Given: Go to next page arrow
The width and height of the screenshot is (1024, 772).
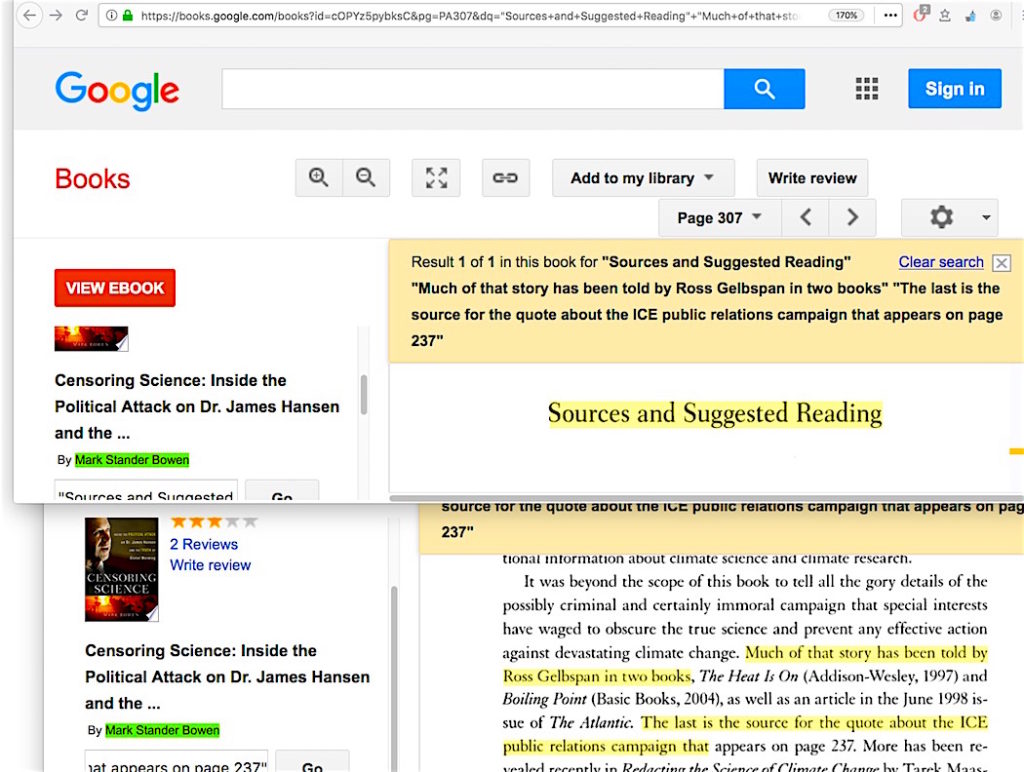Looking at the screenshot, I should [x=852, y=218].
